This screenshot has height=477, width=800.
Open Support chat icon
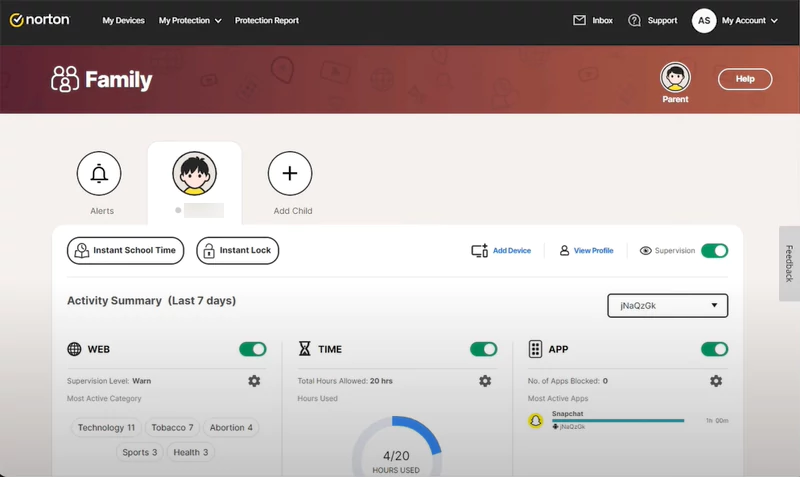(634, 20)
